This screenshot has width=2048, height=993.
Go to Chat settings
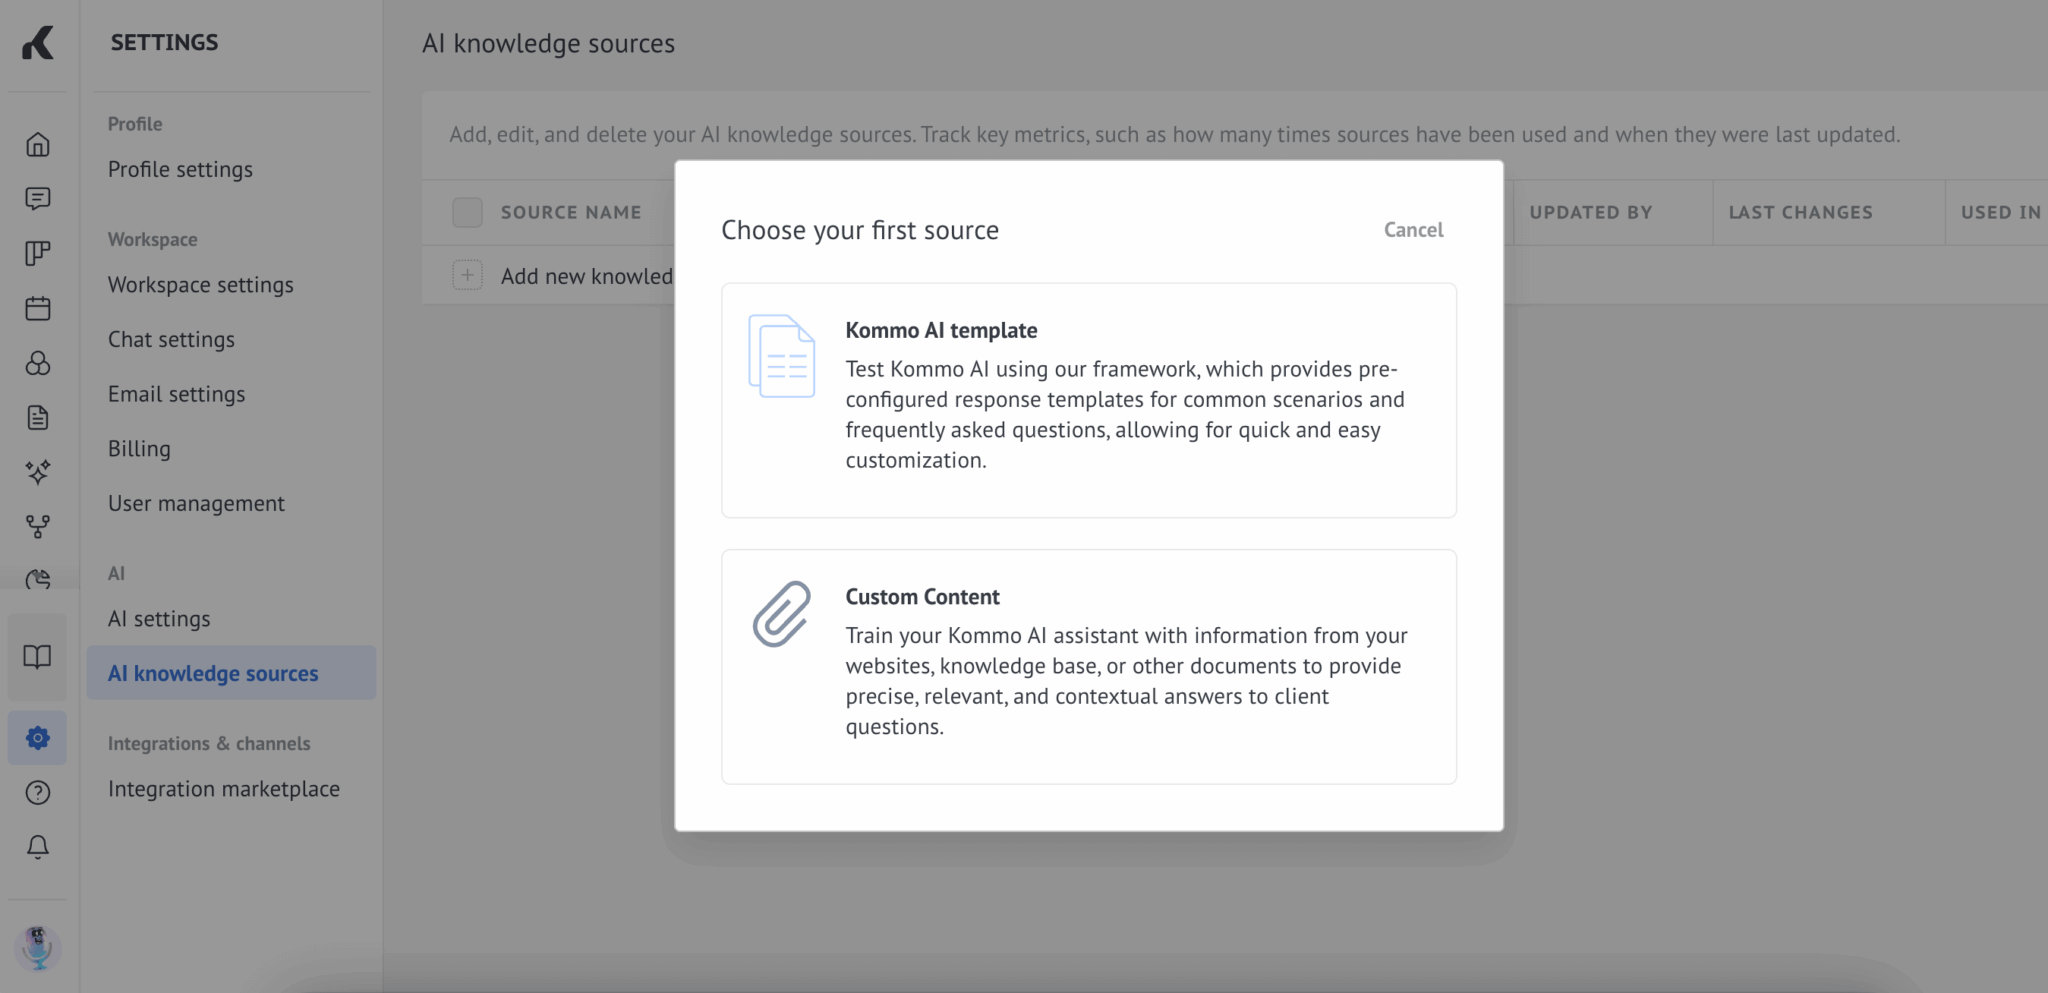(171, 339)
